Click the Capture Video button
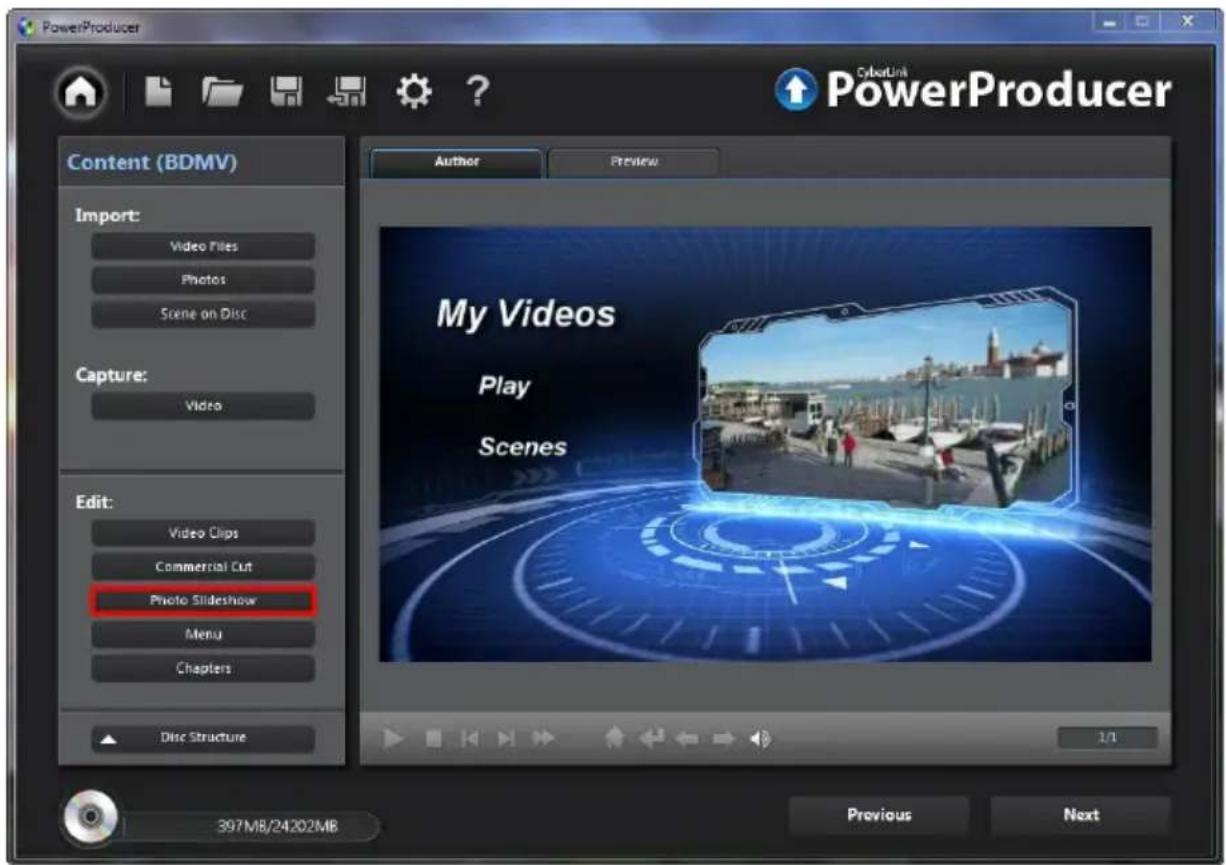The image size is (1226, 865). tap(203, 406)
